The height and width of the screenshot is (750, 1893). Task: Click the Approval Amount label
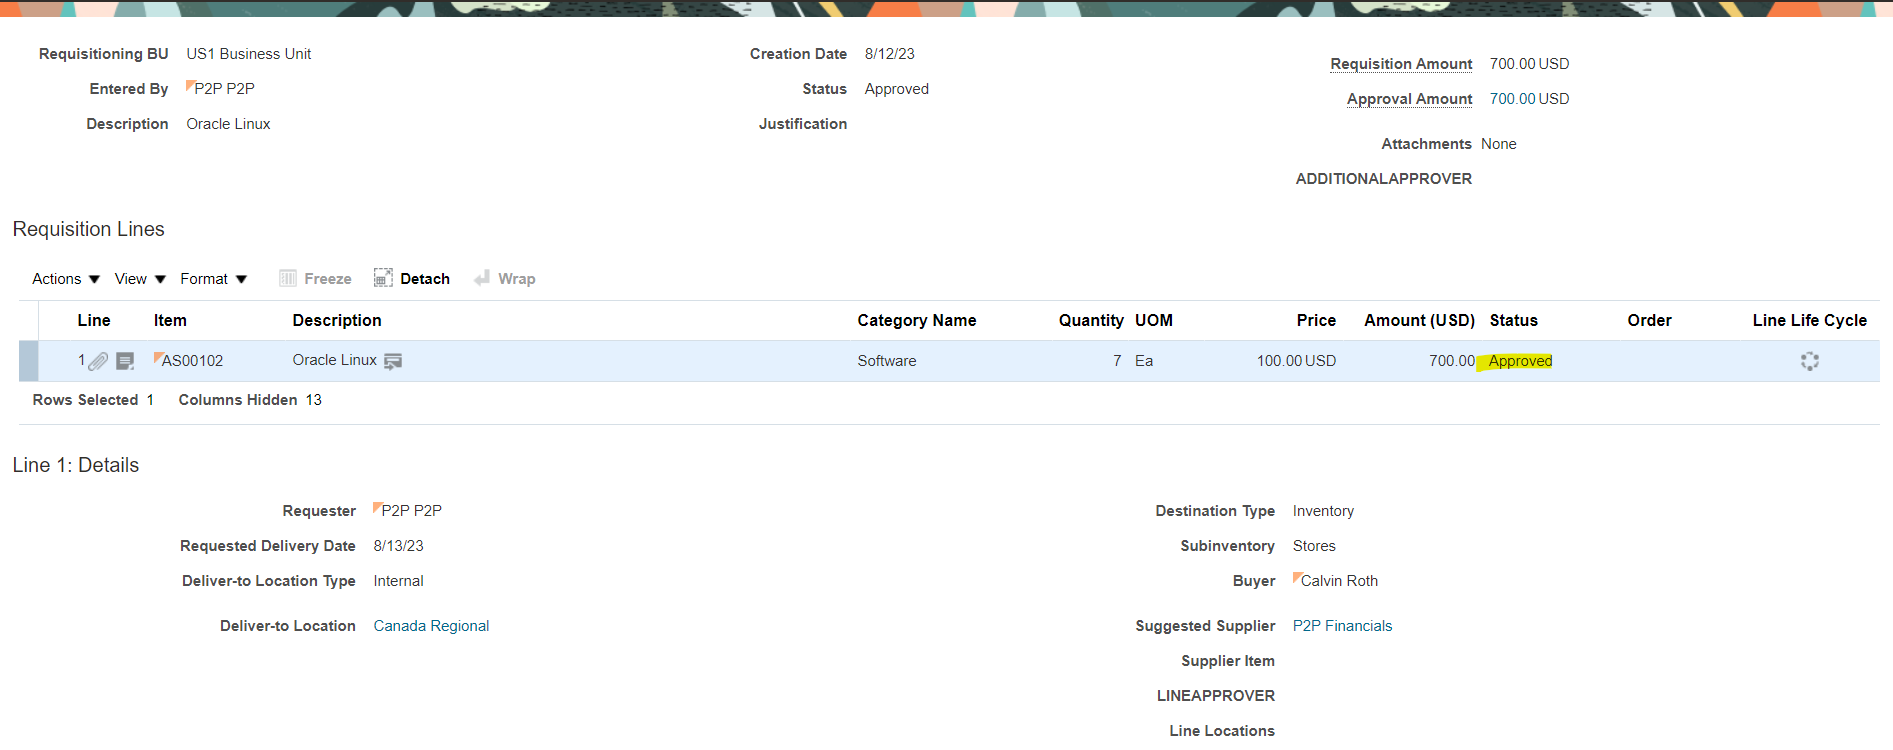point(1409,99)
